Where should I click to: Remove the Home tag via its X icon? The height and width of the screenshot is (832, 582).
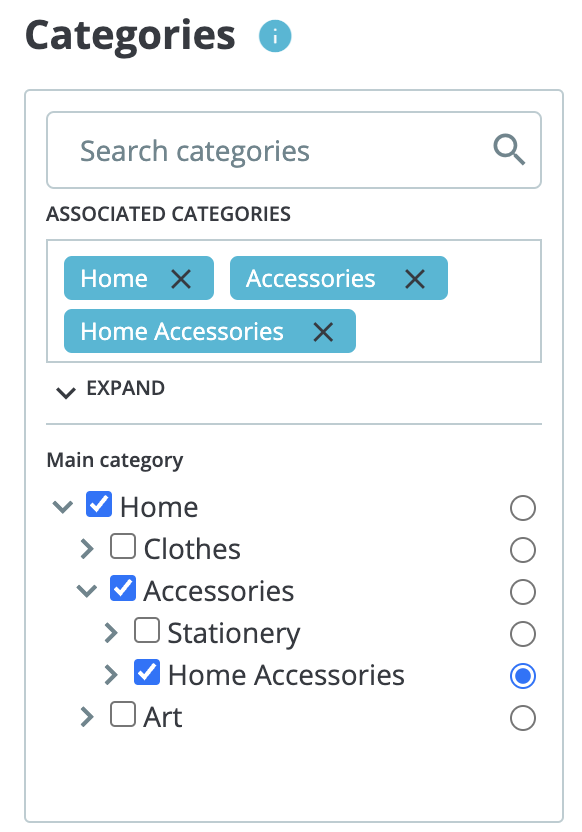182,278
